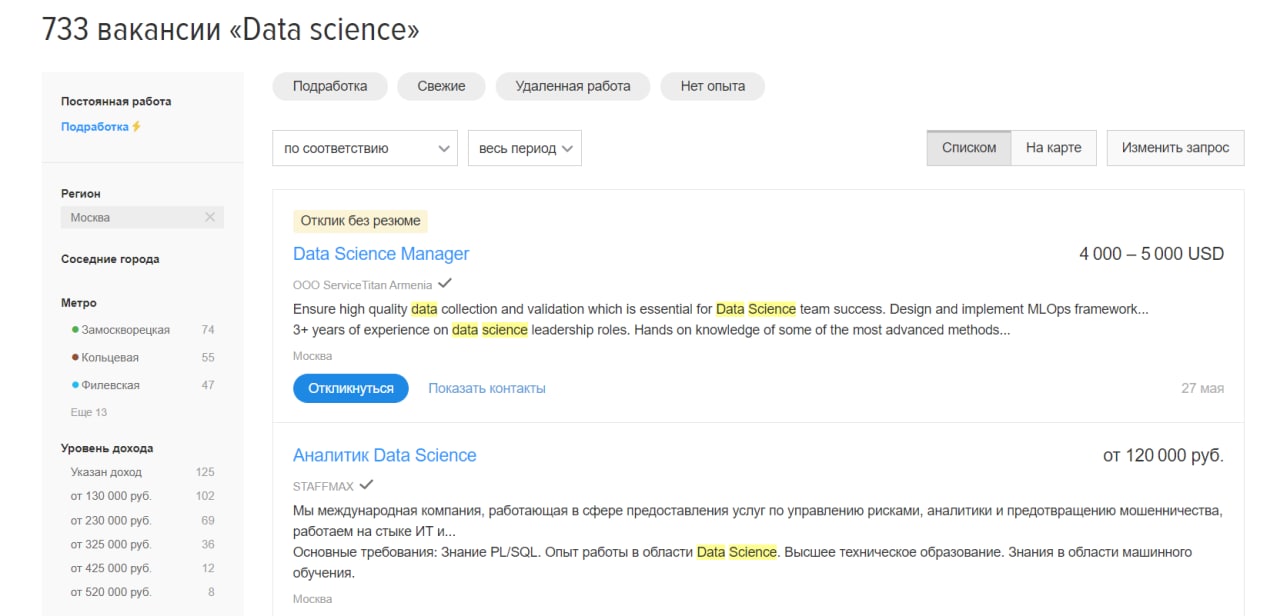Viewport: 1280px width, 616px height.
Task: Click the lightning icon next to Подработка
Action: pyautogui.click(x=137, y=127)
